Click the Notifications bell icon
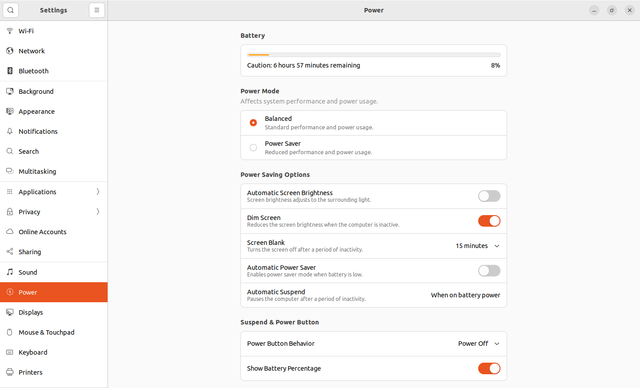This screenshot has width=640, height=388. [10, 131]
